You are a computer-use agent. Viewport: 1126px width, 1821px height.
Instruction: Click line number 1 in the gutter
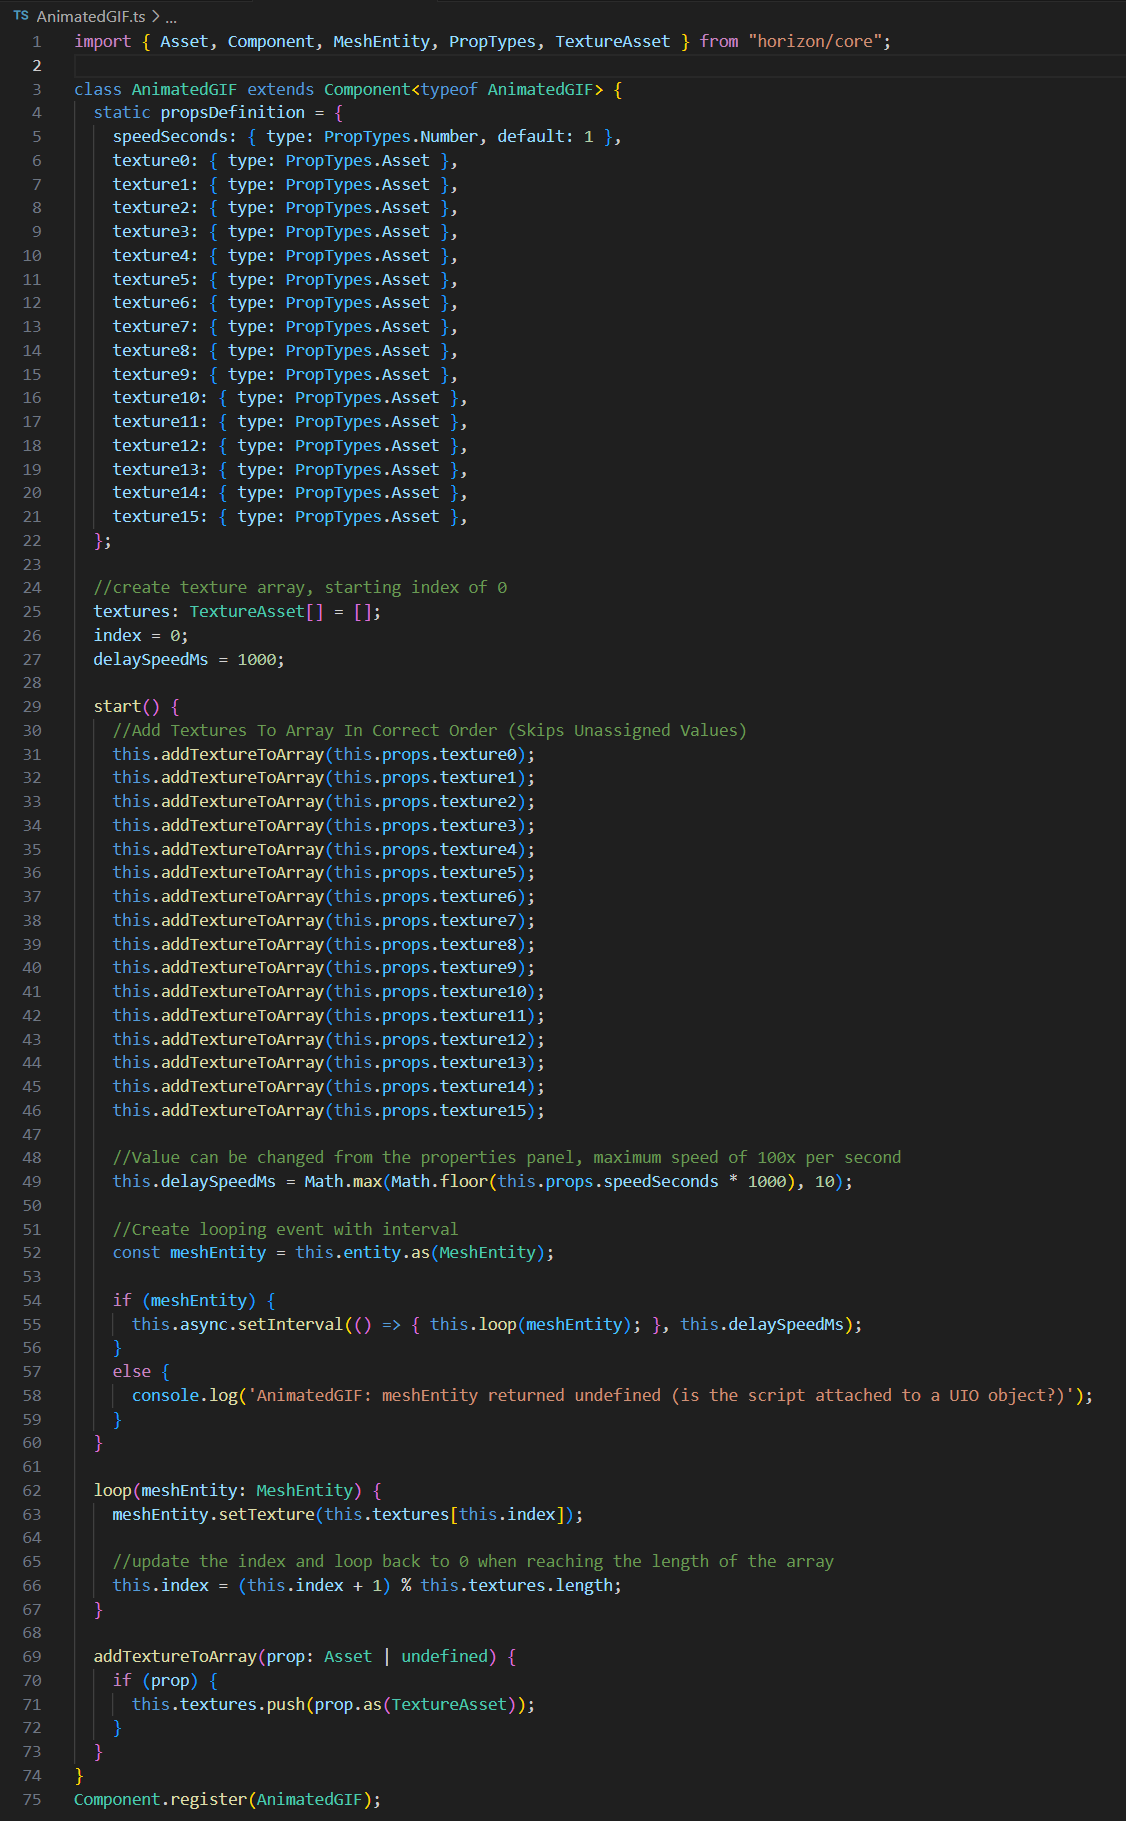click(37, 42)
